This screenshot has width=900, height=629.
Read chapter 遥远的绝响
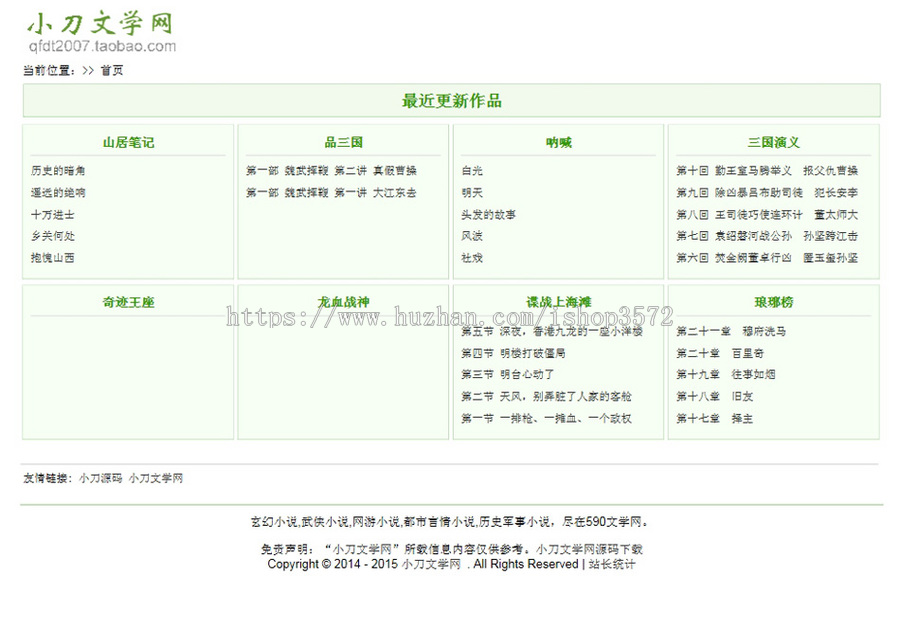58,192
